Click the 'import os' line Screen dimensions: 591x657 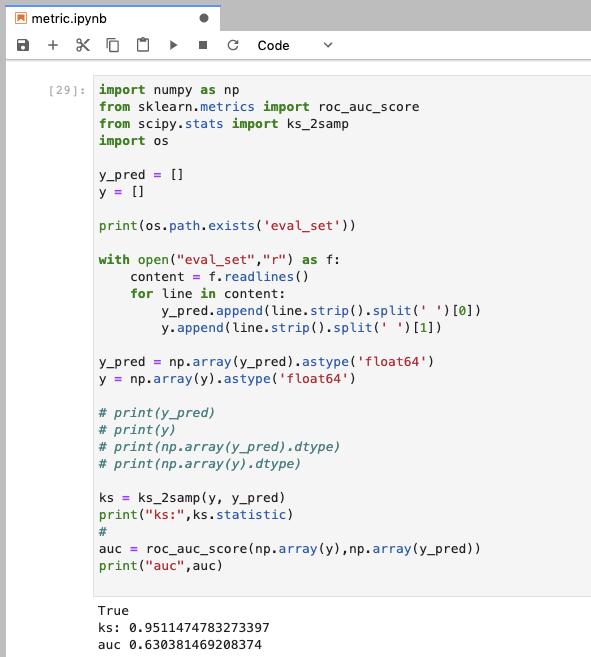134,141
